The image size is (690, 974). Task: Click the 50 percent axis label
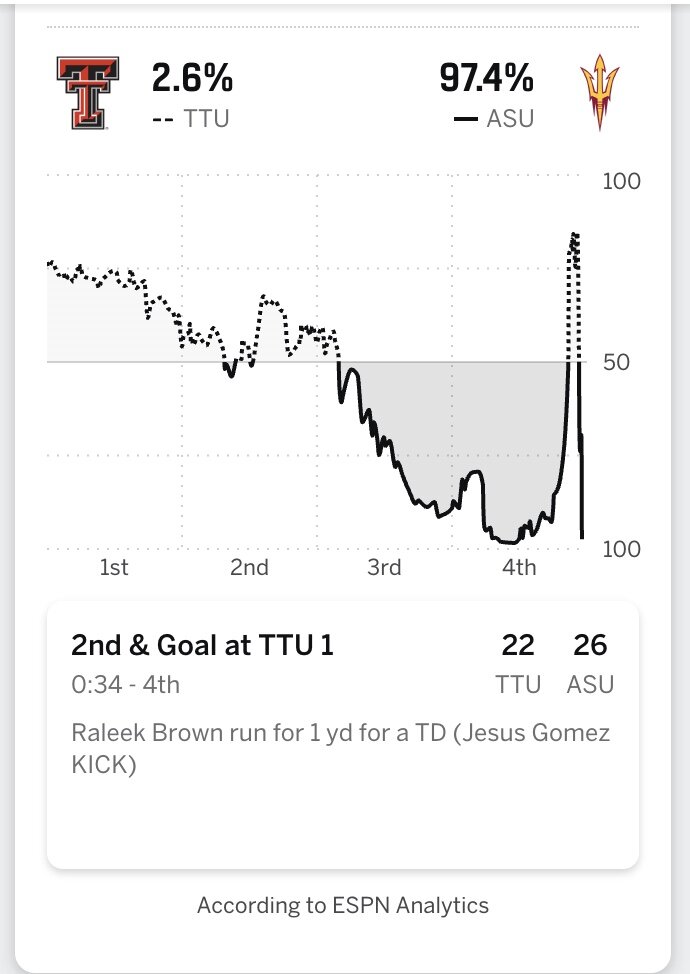coord(616,362)
